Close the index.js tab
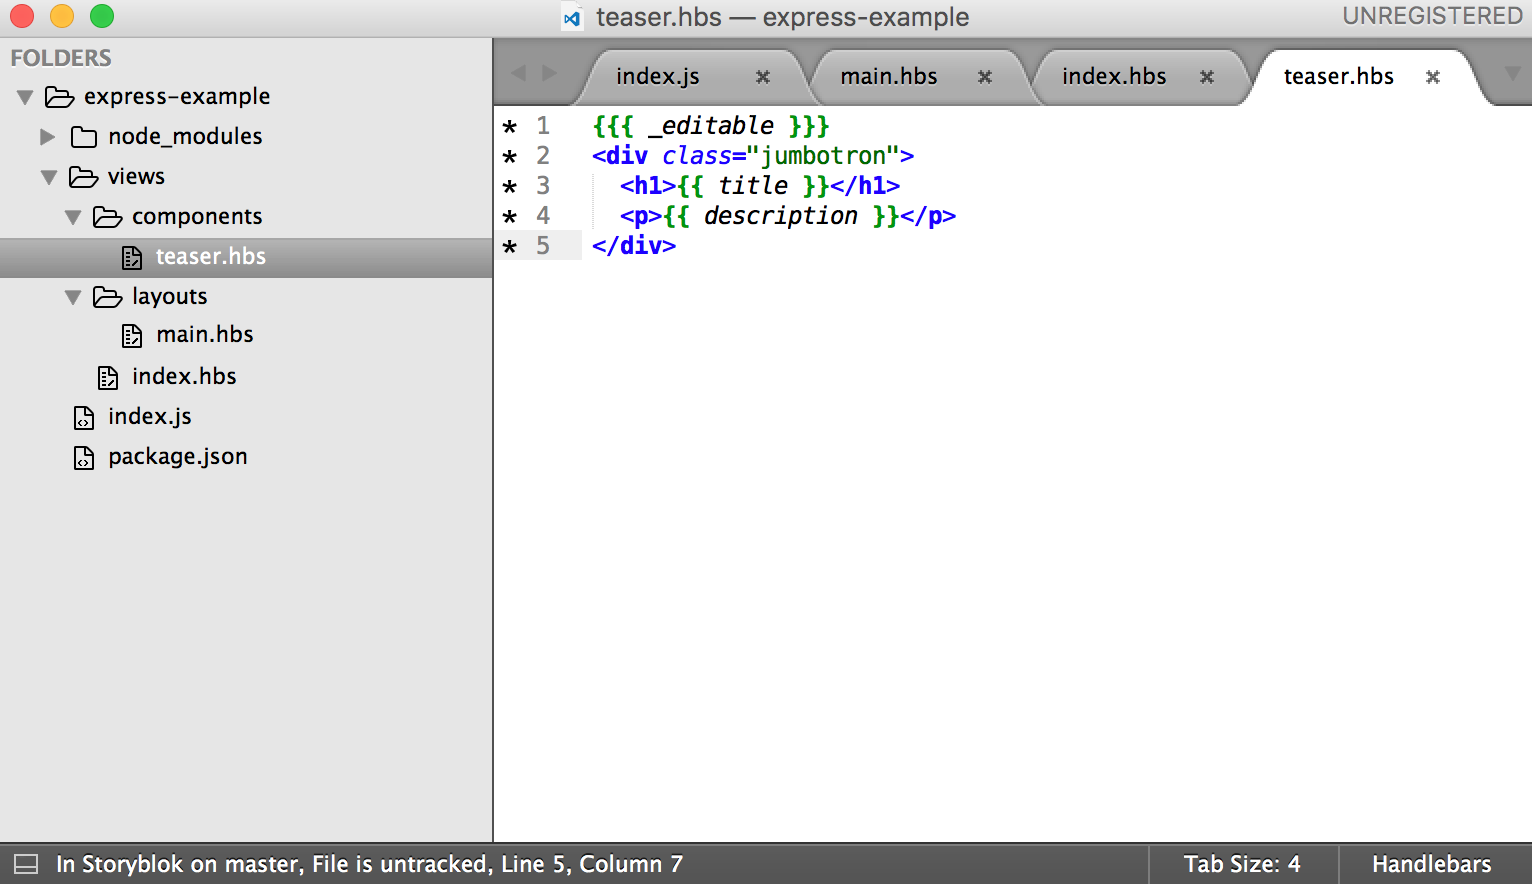 click(x=763, y=77)
